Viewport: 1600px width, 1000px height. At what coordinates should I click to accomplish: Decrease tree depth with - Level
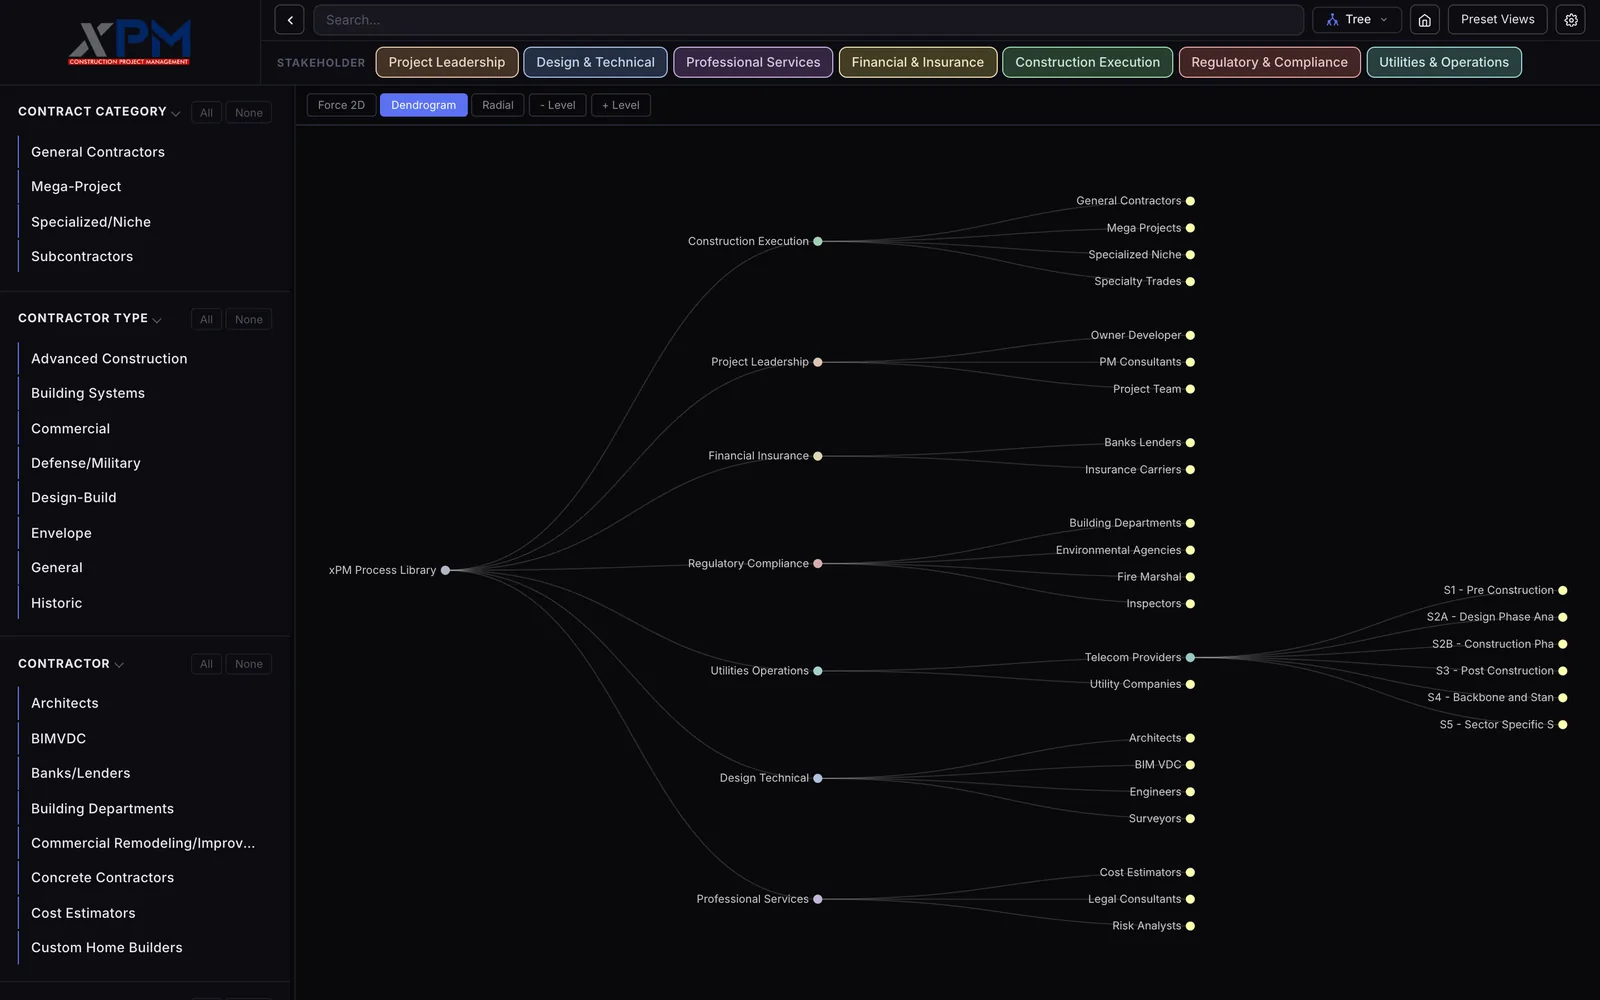558,105
